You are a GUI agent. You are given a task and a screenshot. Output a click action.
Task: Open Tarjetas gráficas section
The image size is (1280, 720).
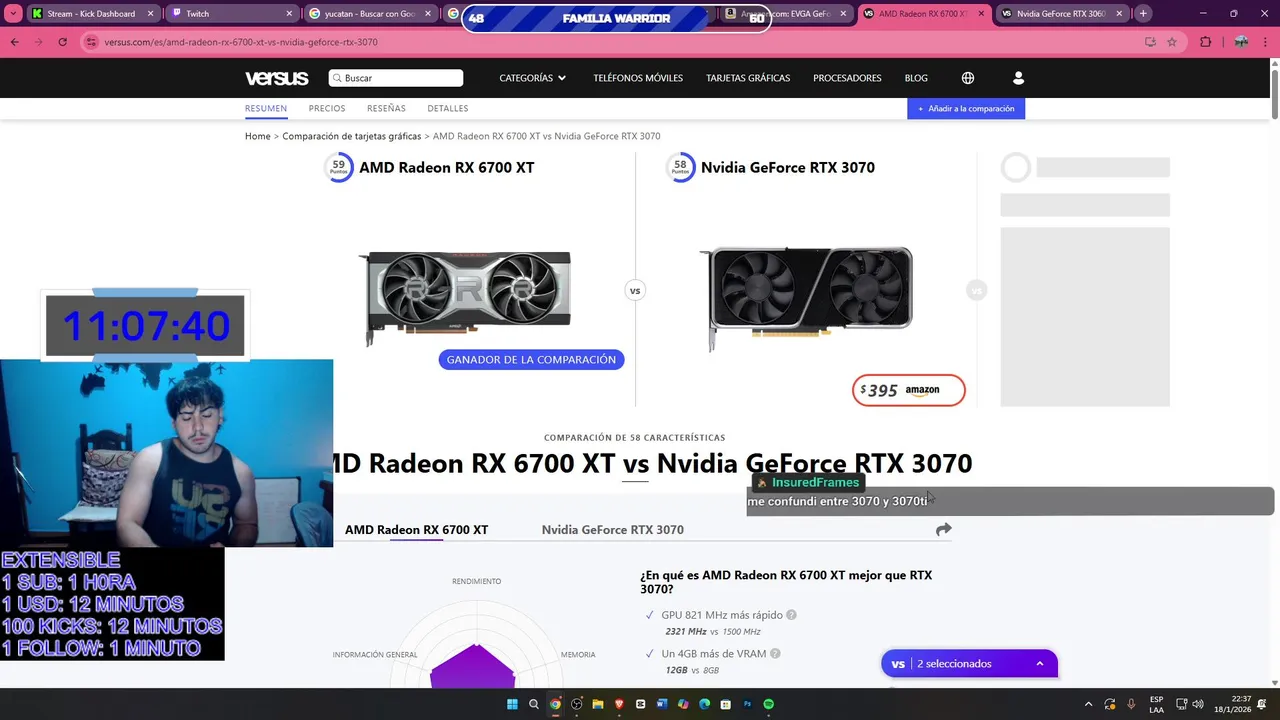point(748,78)
